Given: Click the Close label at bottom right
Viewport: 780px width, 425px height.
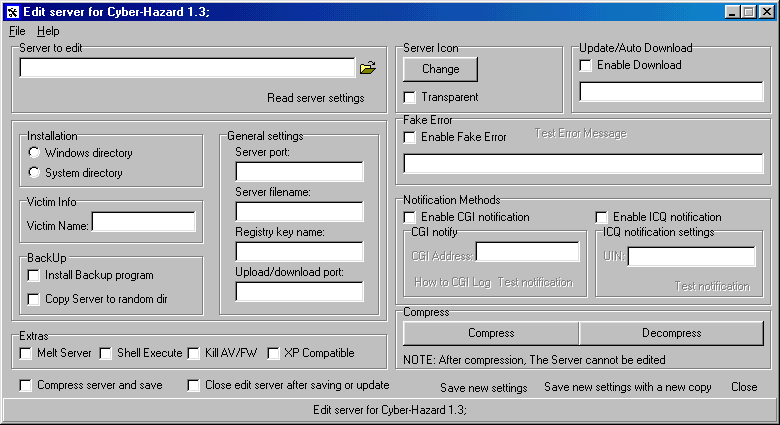Looking at the screenshot, I should click(743, 387).
